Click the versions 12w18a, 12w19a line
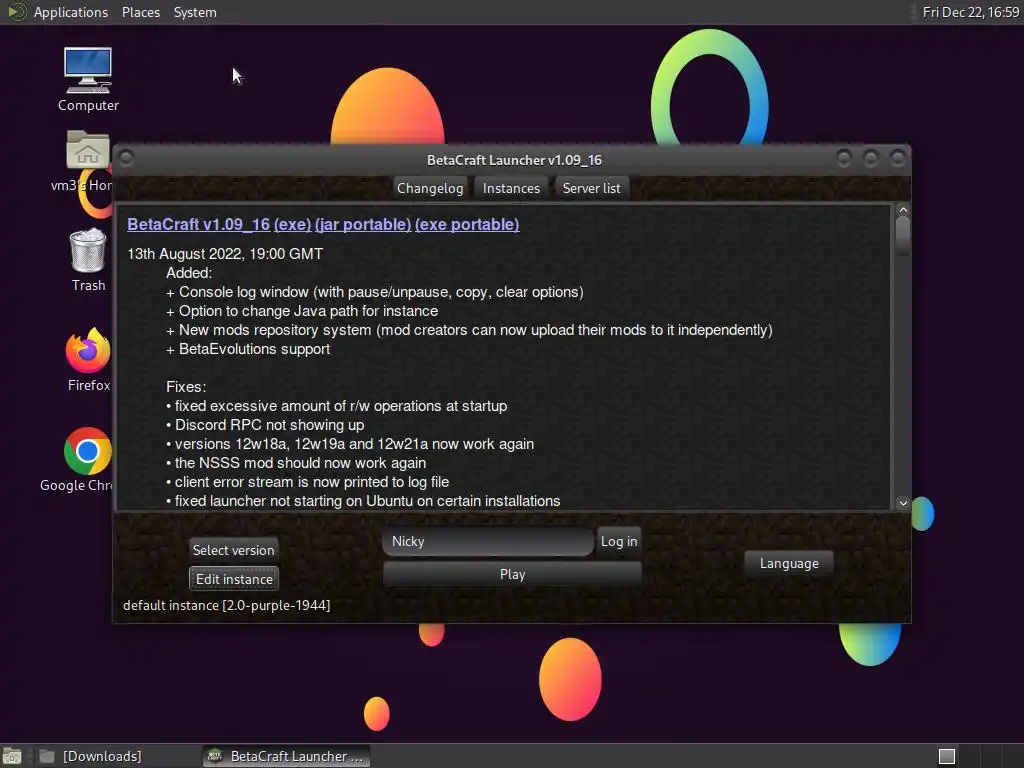This screenshot has width=1024, height=768. point(350,444)
